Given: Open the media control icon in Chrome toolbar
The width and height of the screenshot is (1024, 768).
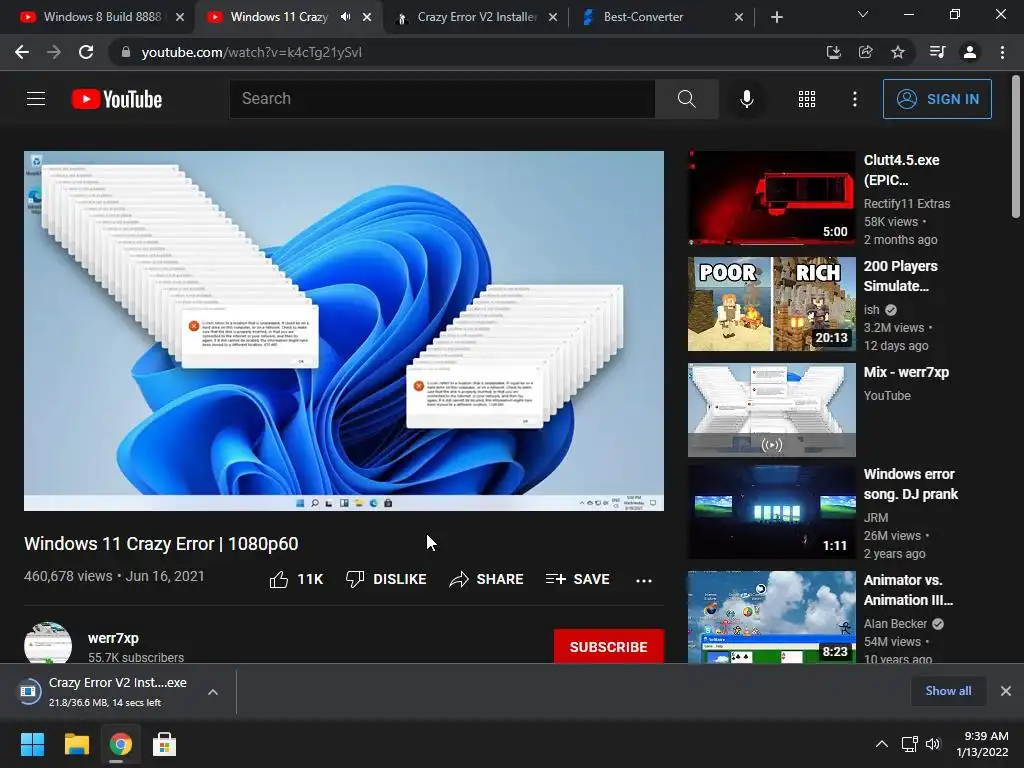Looking at the screenshot, I should (937, 52).
